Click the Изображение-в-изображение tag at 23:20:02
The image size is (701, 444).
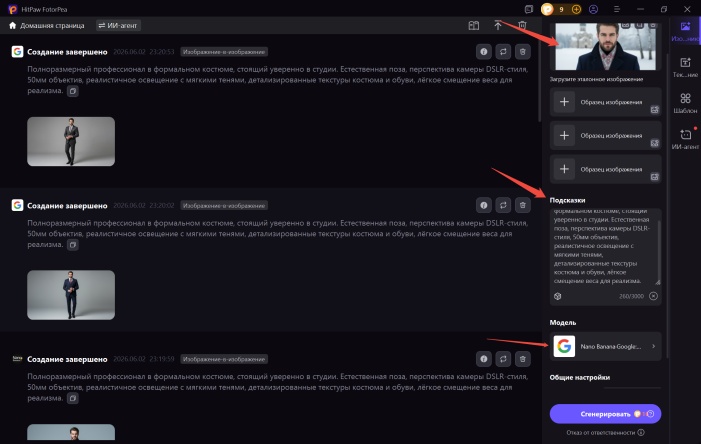coord(224,206)
